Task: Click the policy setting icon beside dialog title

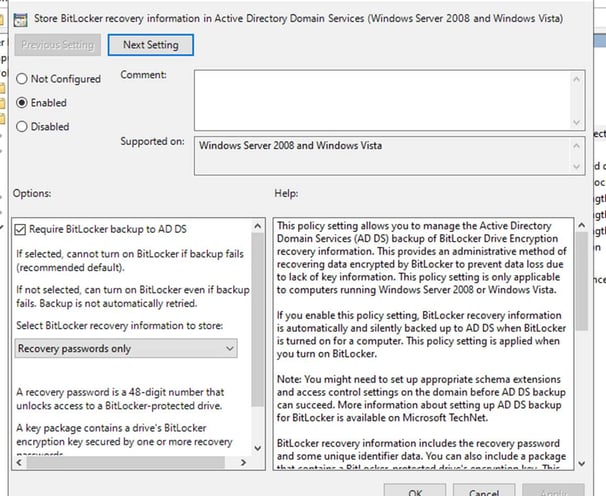Action: 20,19
